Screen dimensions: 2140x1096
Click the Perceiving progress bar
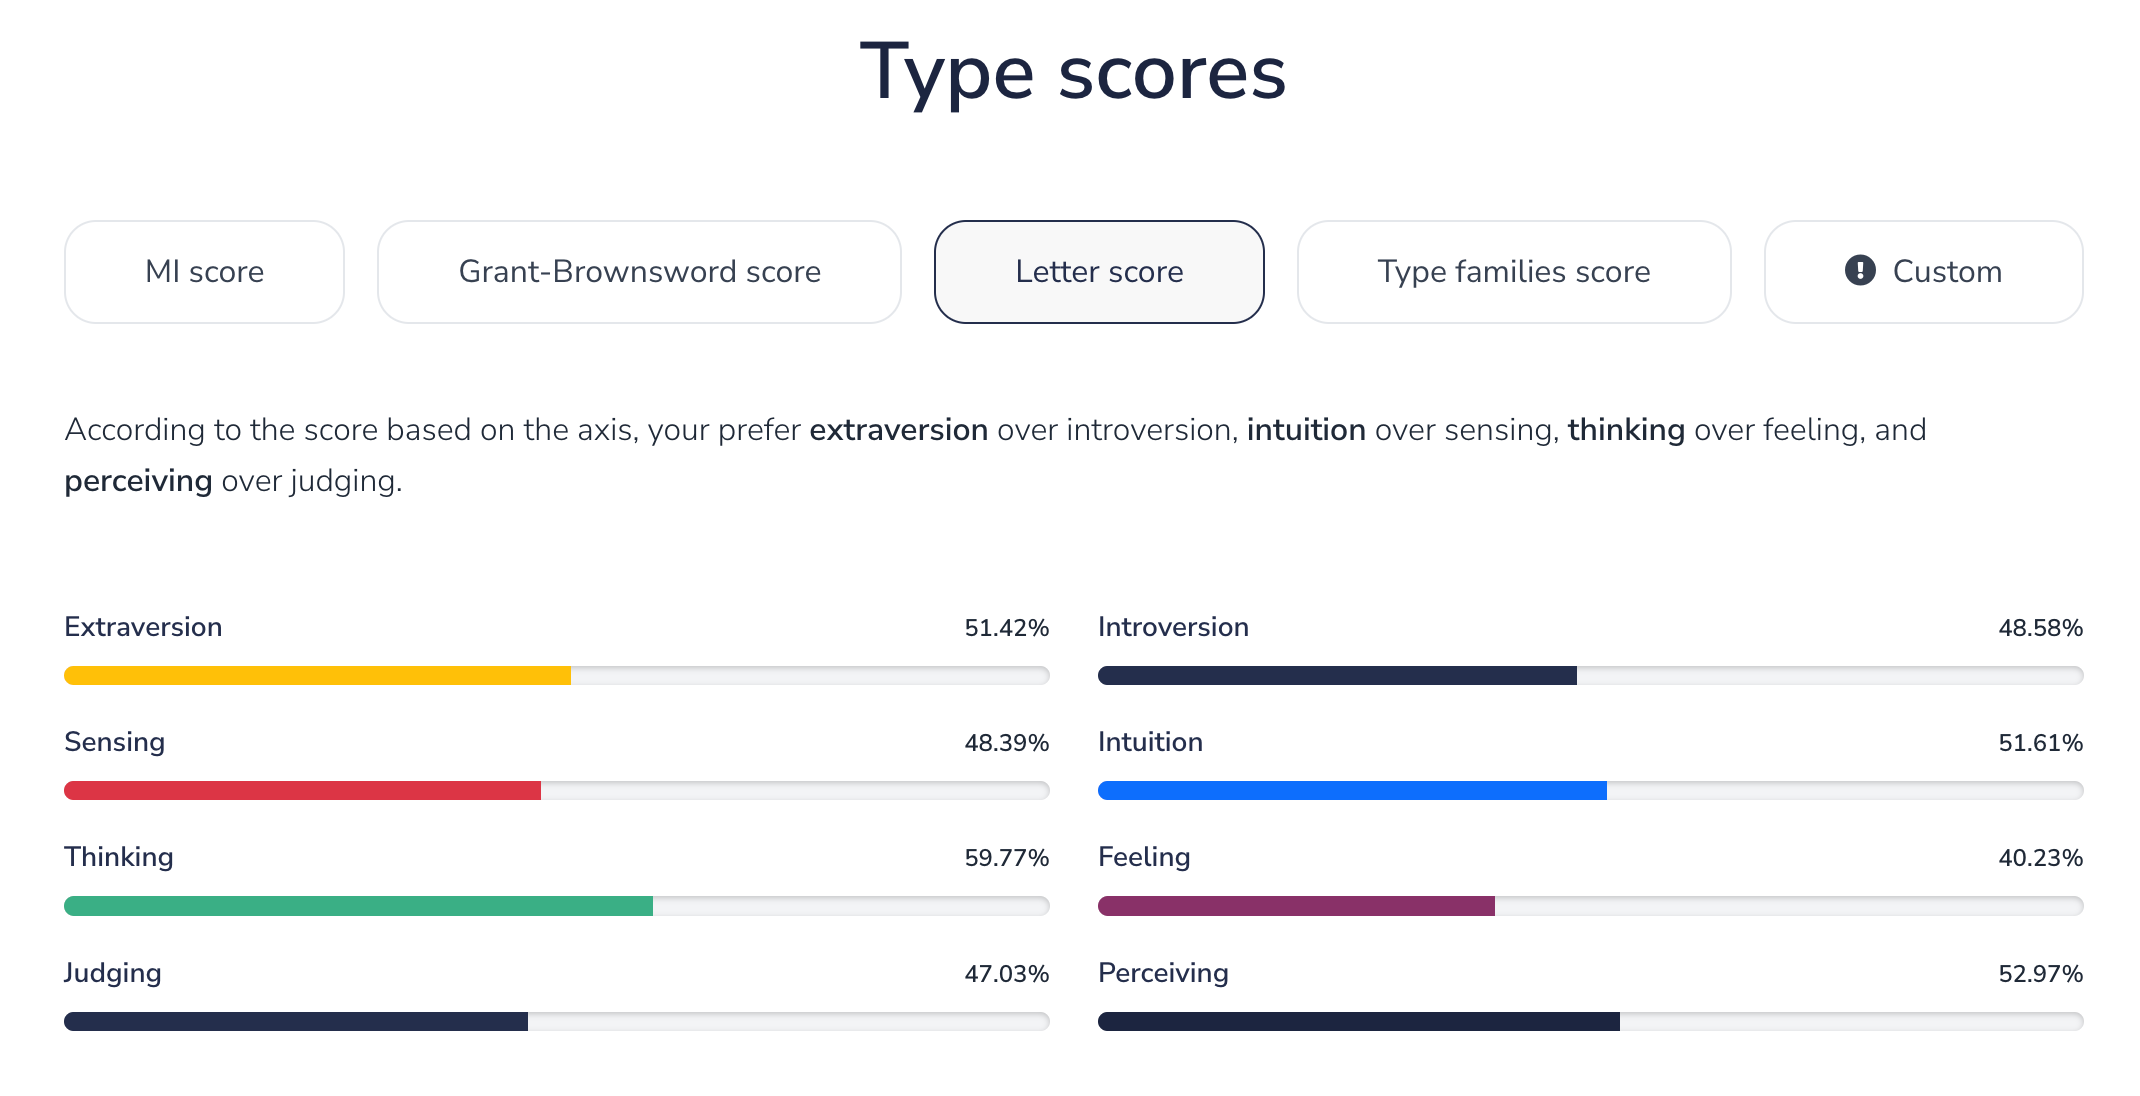click(x=1358, y=1021)
